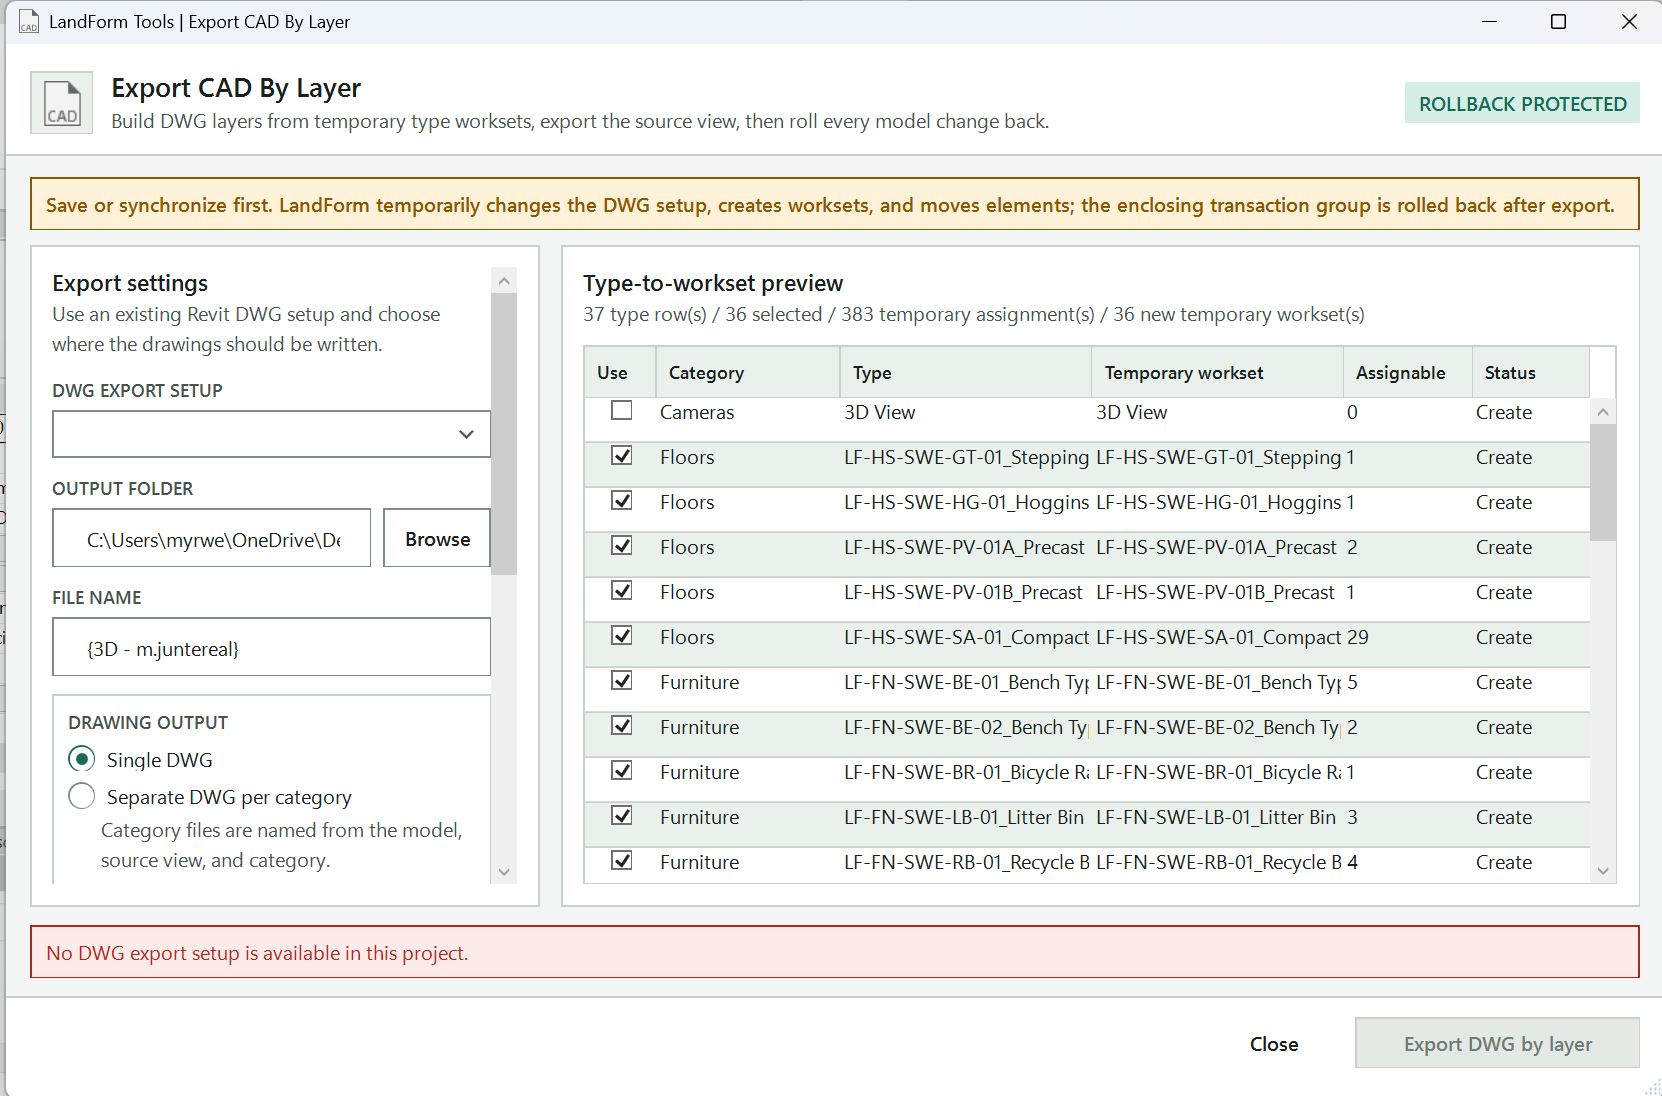Click the Status column header

click(1531, 373)
